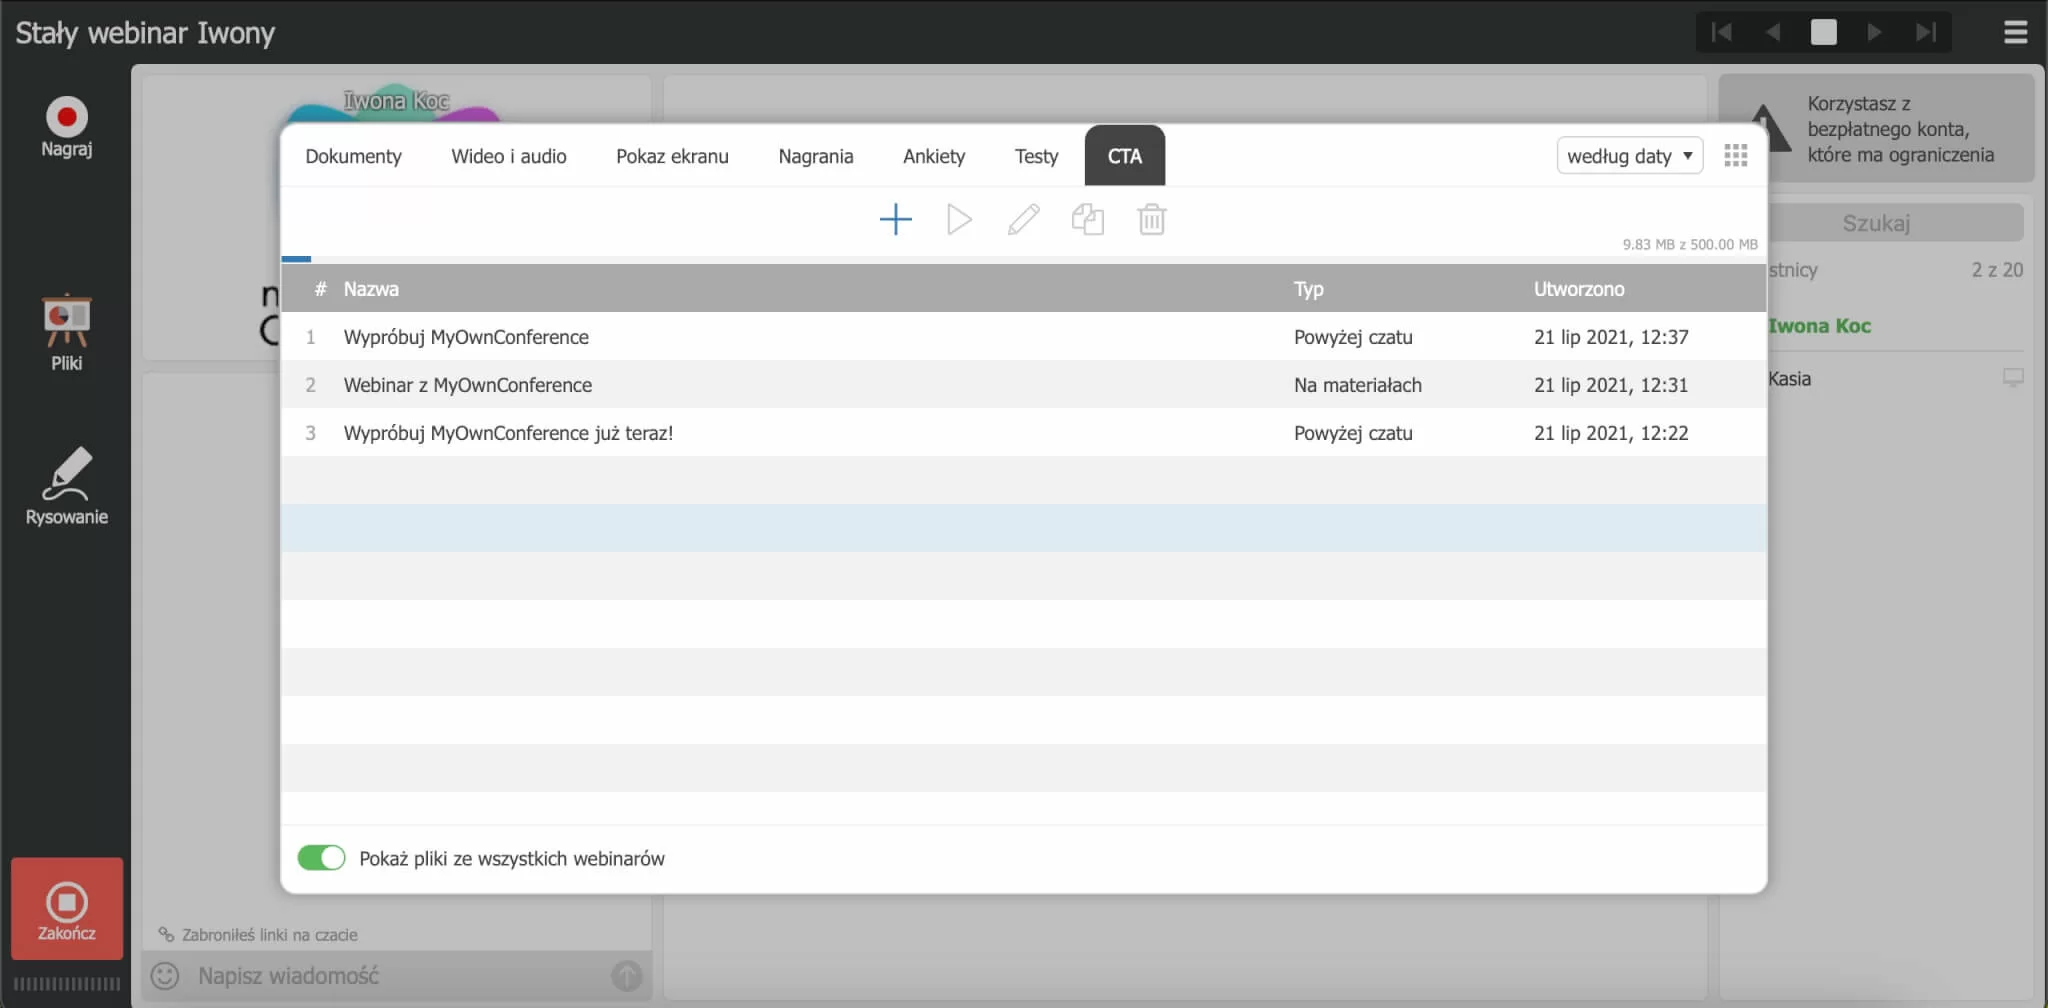2048x1008 pixels.
Task: Open the emoji picker in chat
Action: coord(165,975)
